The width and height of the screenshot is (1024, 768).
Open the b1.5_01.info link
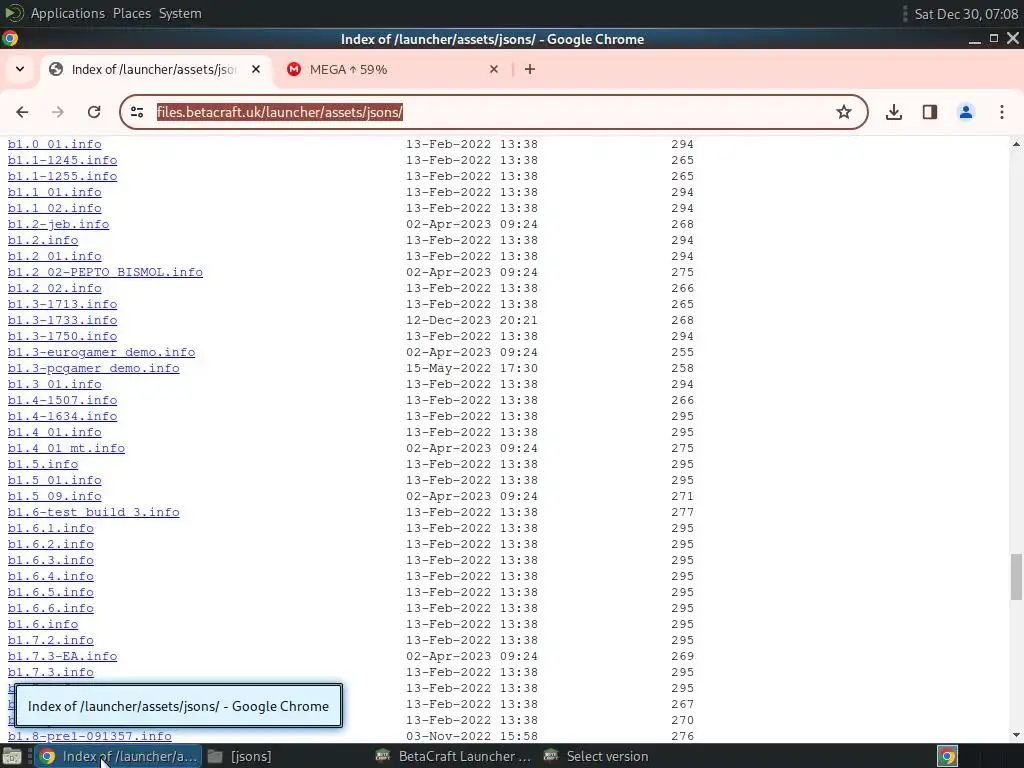coord(55,480)
